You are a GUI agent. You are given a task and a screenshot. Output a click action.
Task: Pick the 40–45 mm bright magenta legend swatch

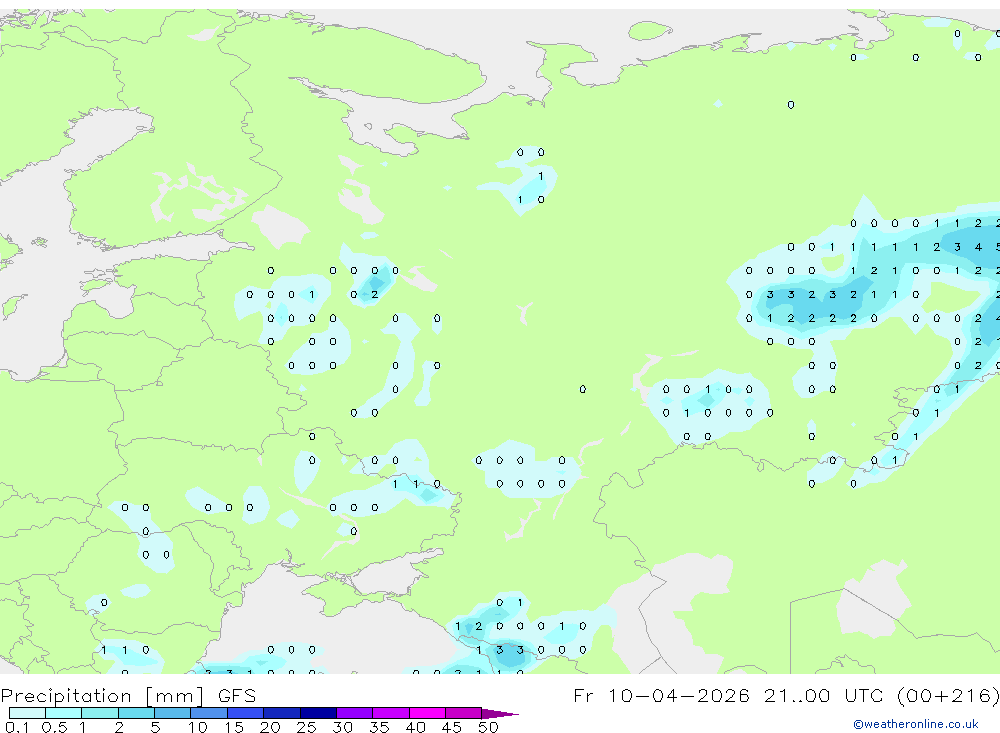point(427,713)
